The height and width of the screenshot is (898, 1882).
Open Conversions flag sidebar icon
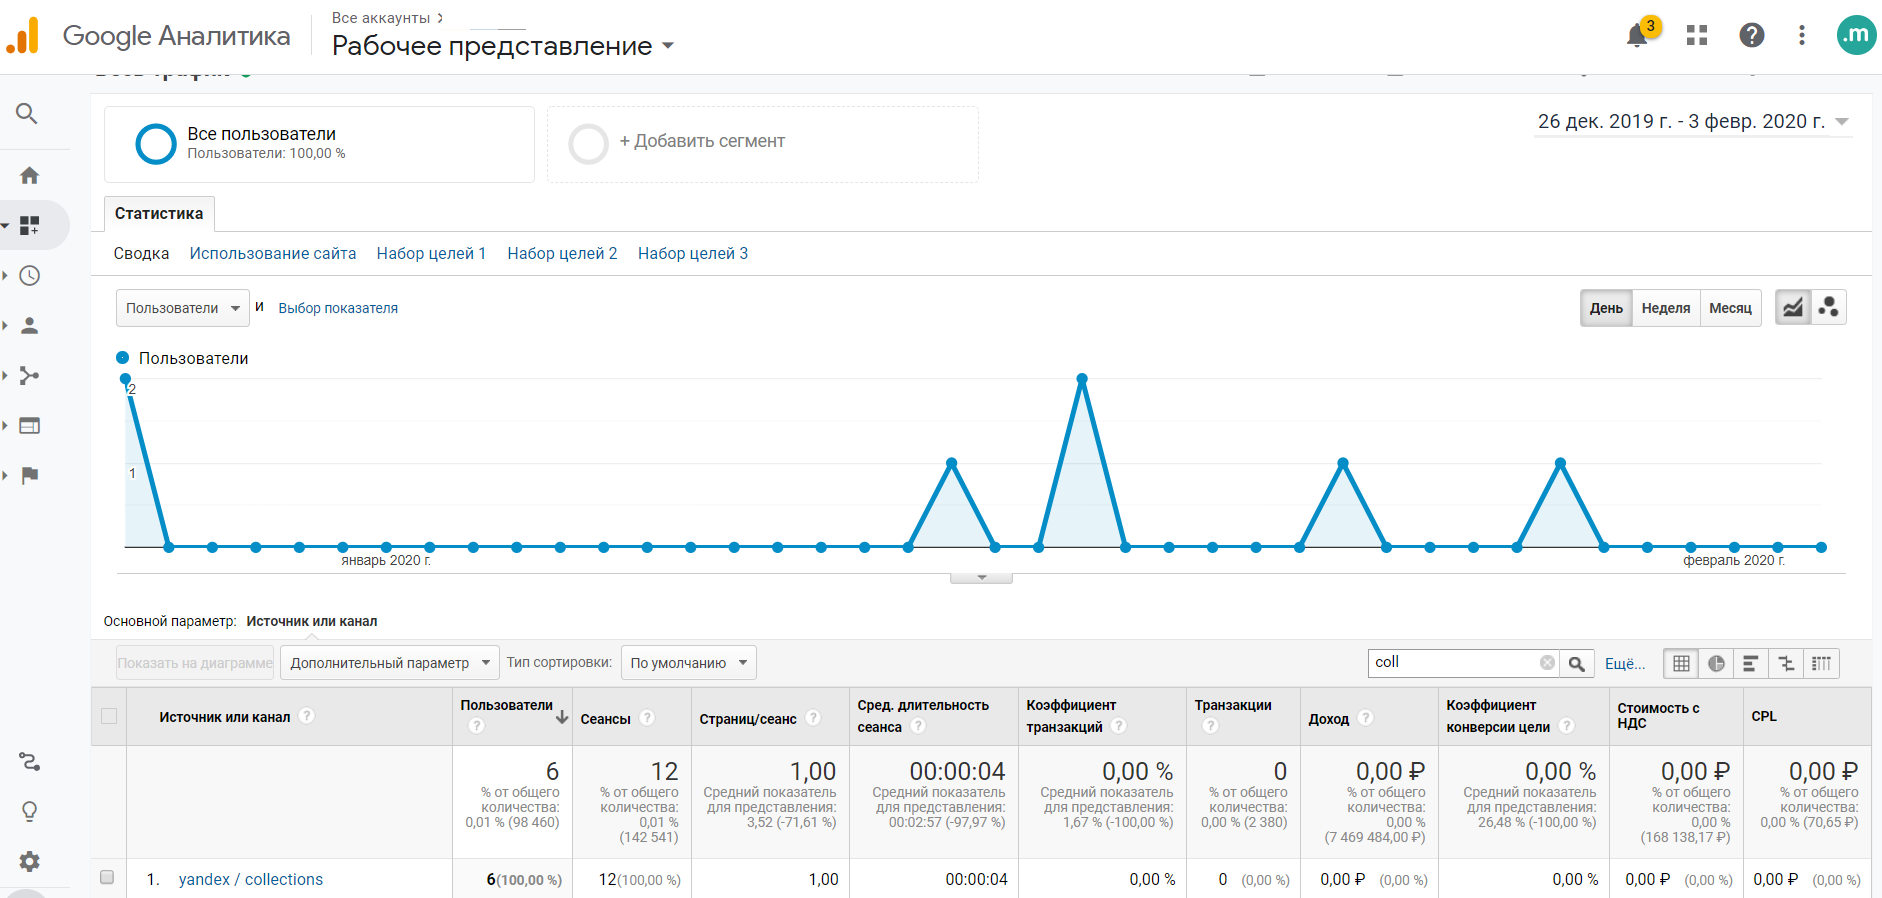click(30, 475)
